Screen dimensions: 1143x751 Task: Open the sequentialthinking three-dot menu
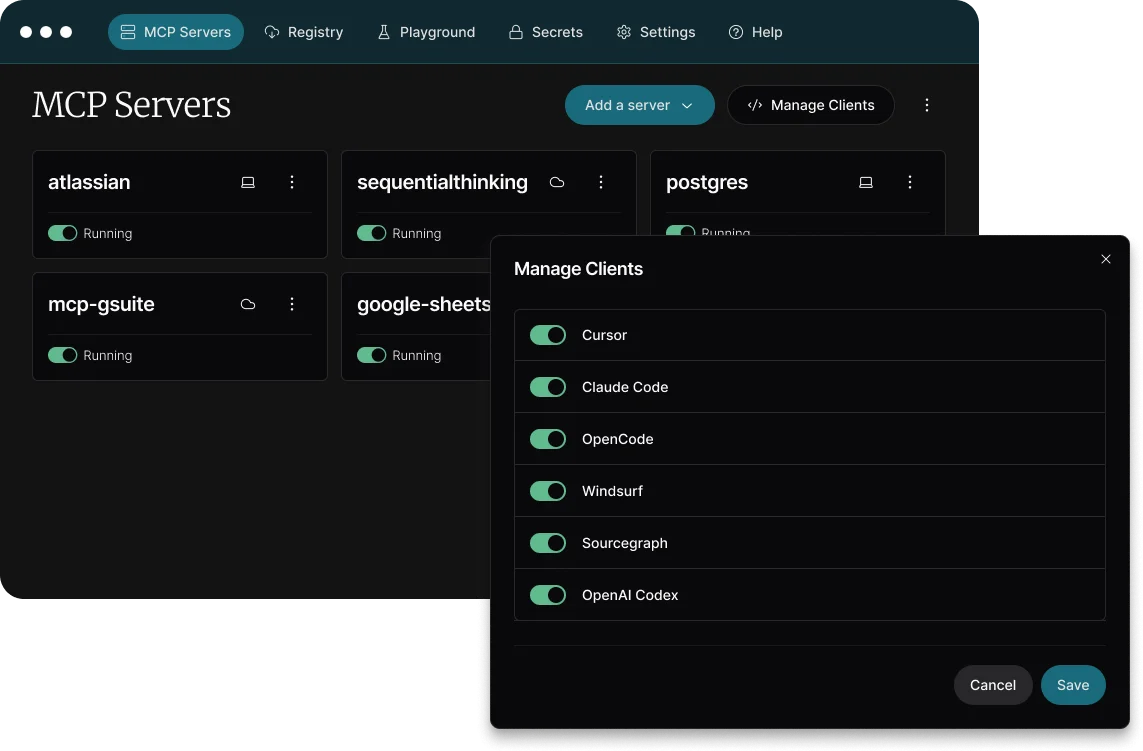(x=601, y=182)
